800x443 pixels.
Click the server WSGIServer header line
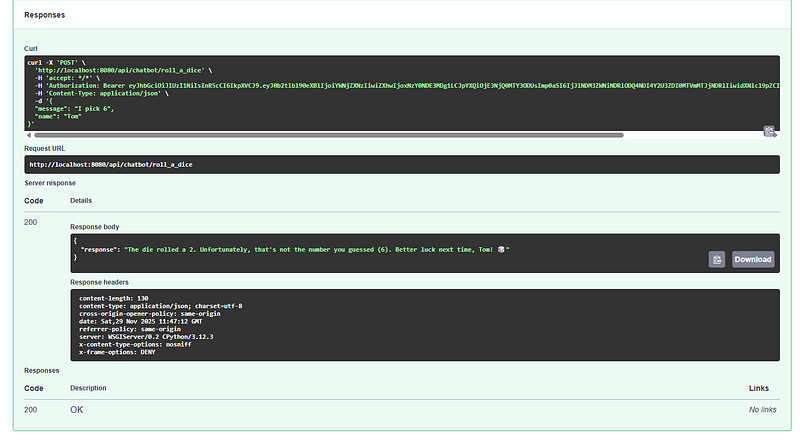pyautogui.click(x=146, y=337)
